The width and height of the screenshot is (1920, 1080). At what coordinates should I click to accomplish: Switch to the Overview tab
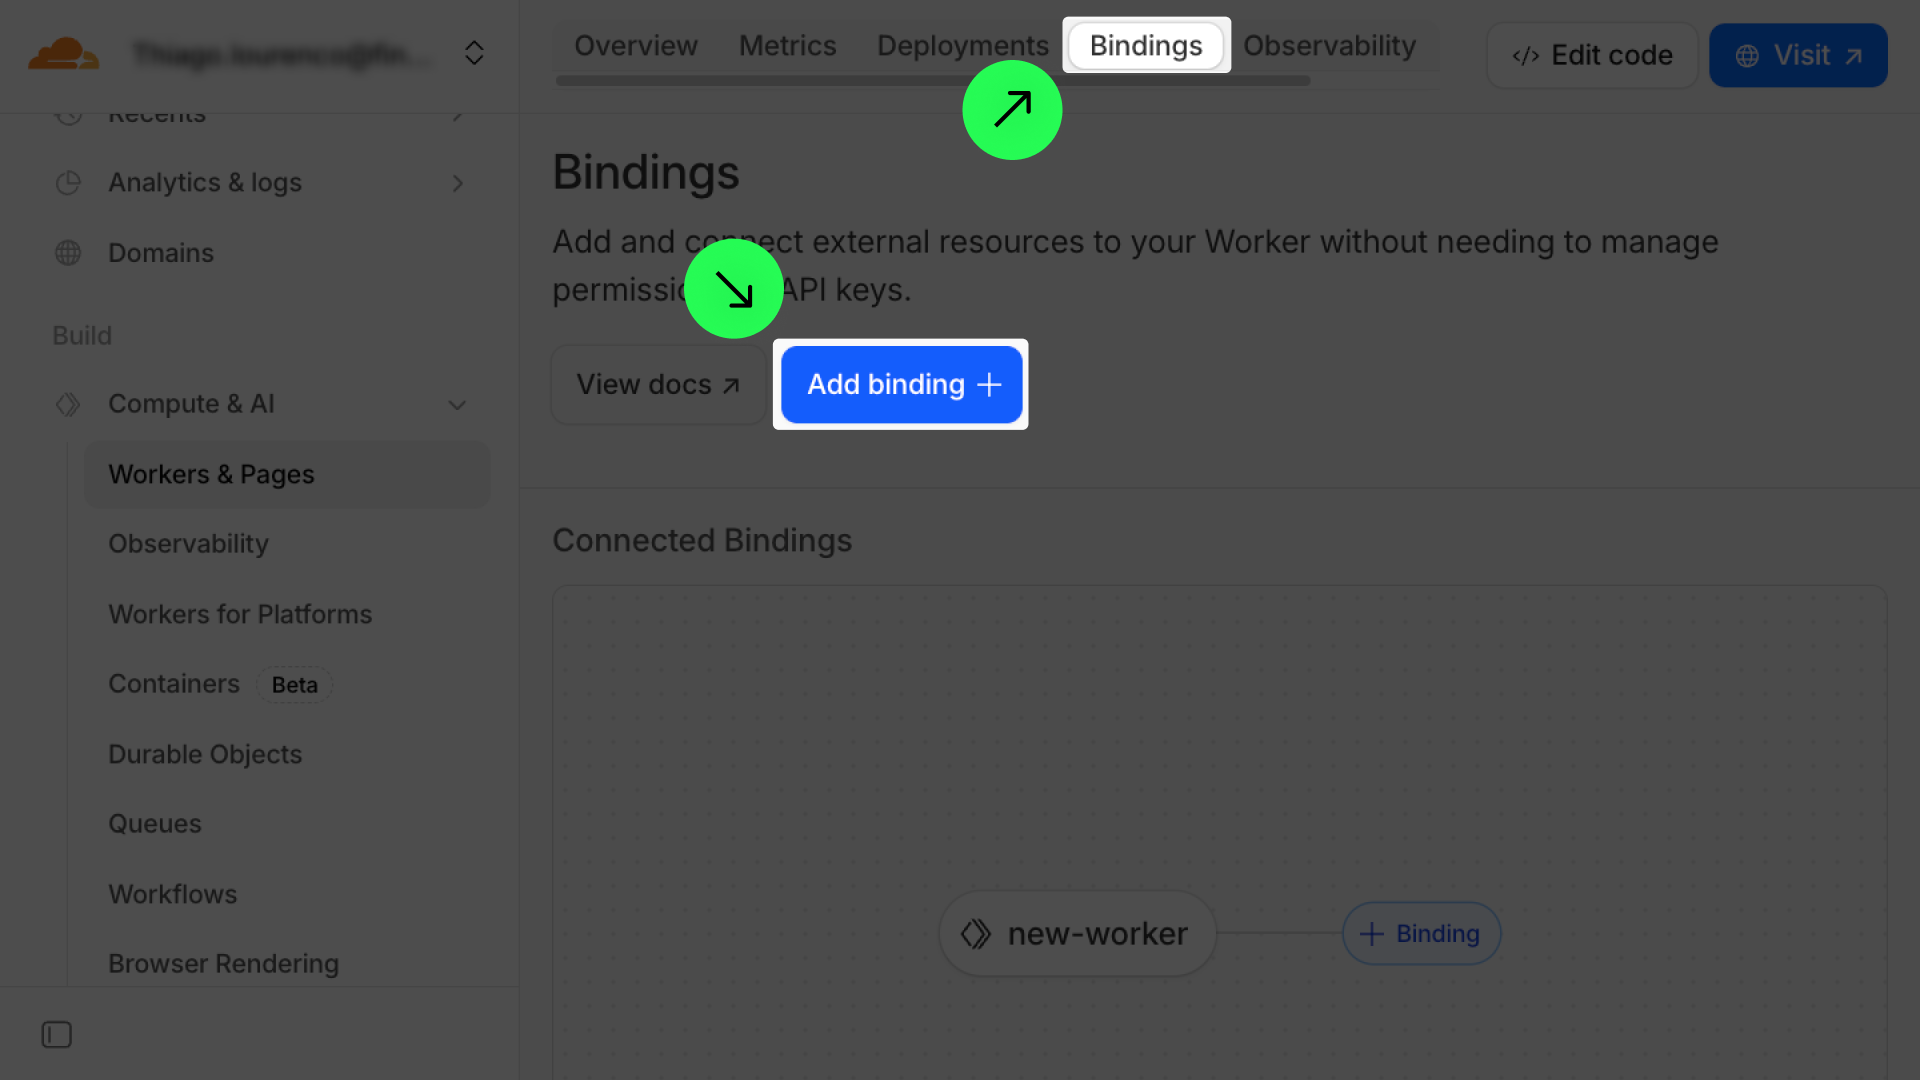pyautogui.click(x=636, y=46)
